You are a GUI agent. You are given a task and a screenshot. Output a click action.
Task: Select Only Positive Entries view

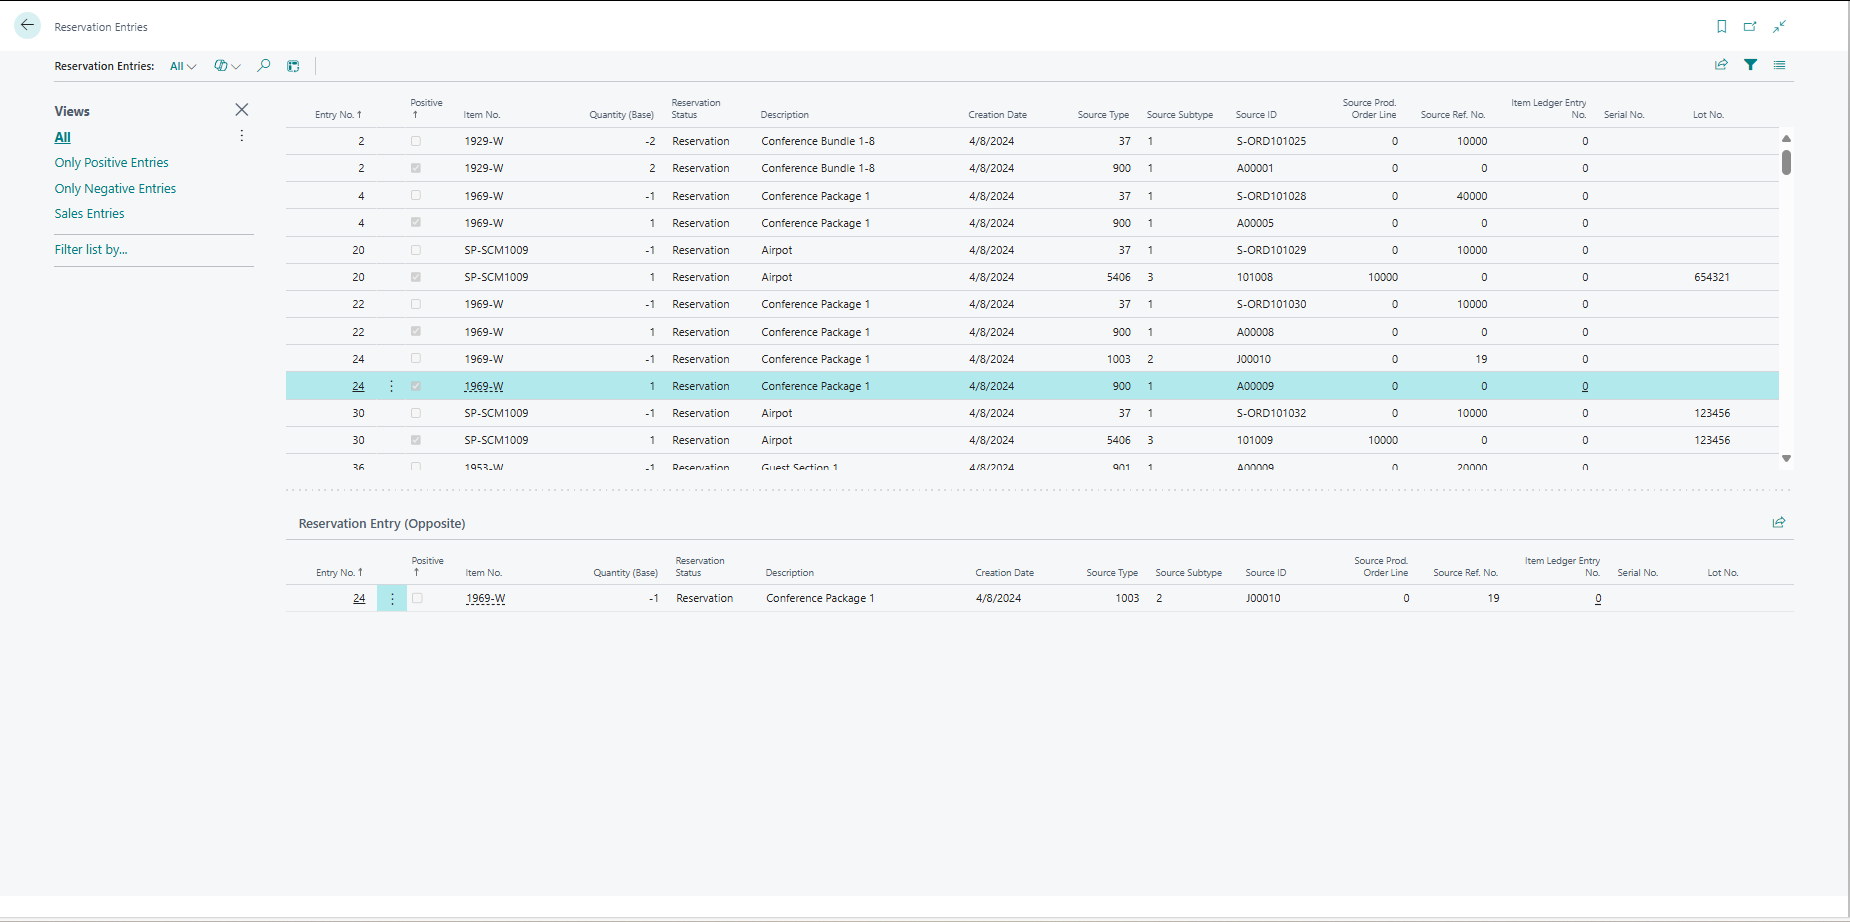tap(111, 163)
